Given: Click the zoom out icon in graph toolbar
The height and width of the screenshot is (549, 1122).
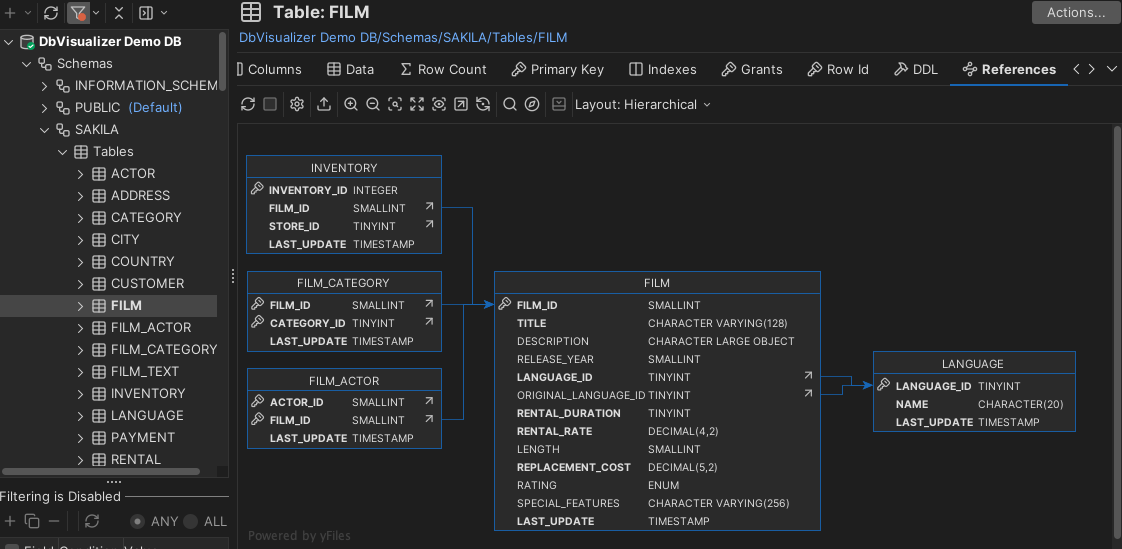Looking at the screenshot, I should click(x=373, y=104).
